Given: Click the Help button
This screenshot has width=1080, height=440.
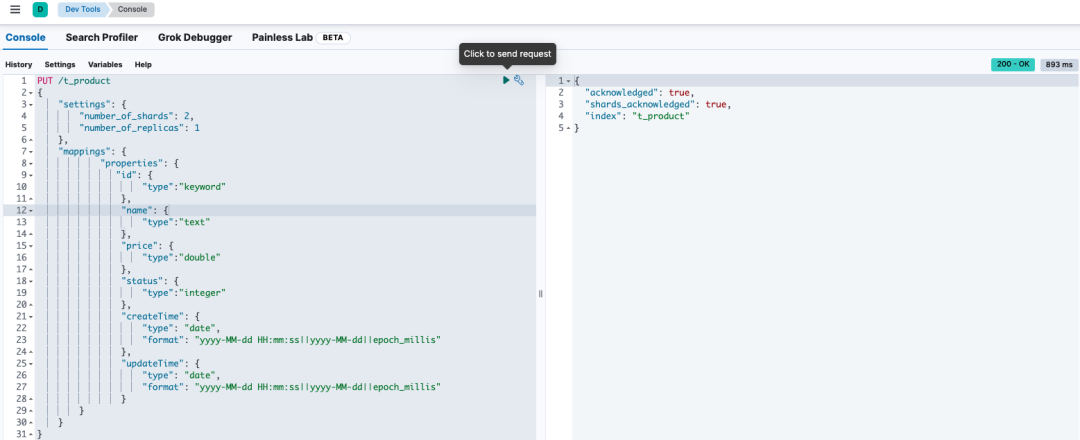Looking at the screenshot, I should (143, 64).
